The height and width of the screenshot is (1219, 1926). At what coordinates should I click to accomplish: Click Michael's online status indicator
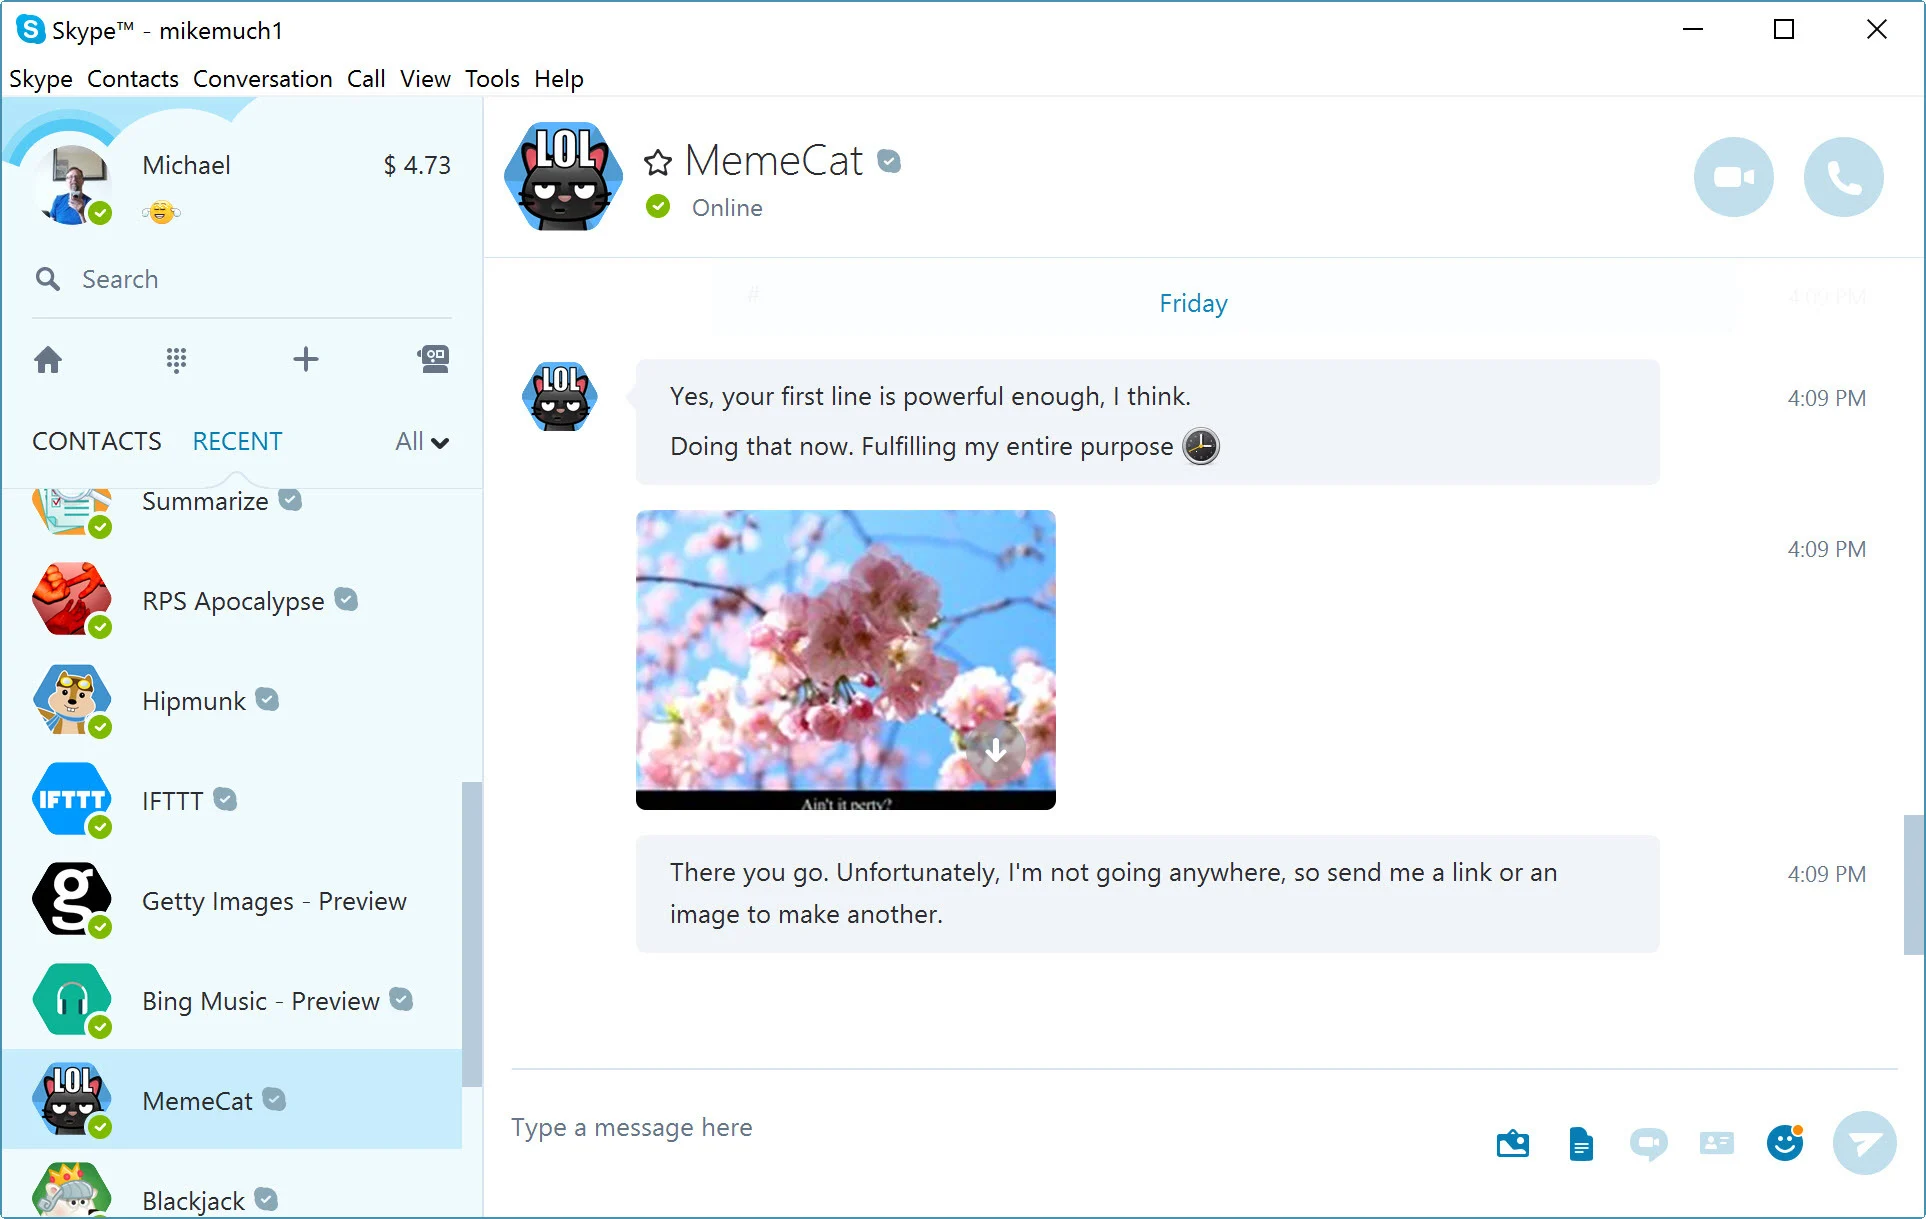pyautogui.click(x=100, y=213)
